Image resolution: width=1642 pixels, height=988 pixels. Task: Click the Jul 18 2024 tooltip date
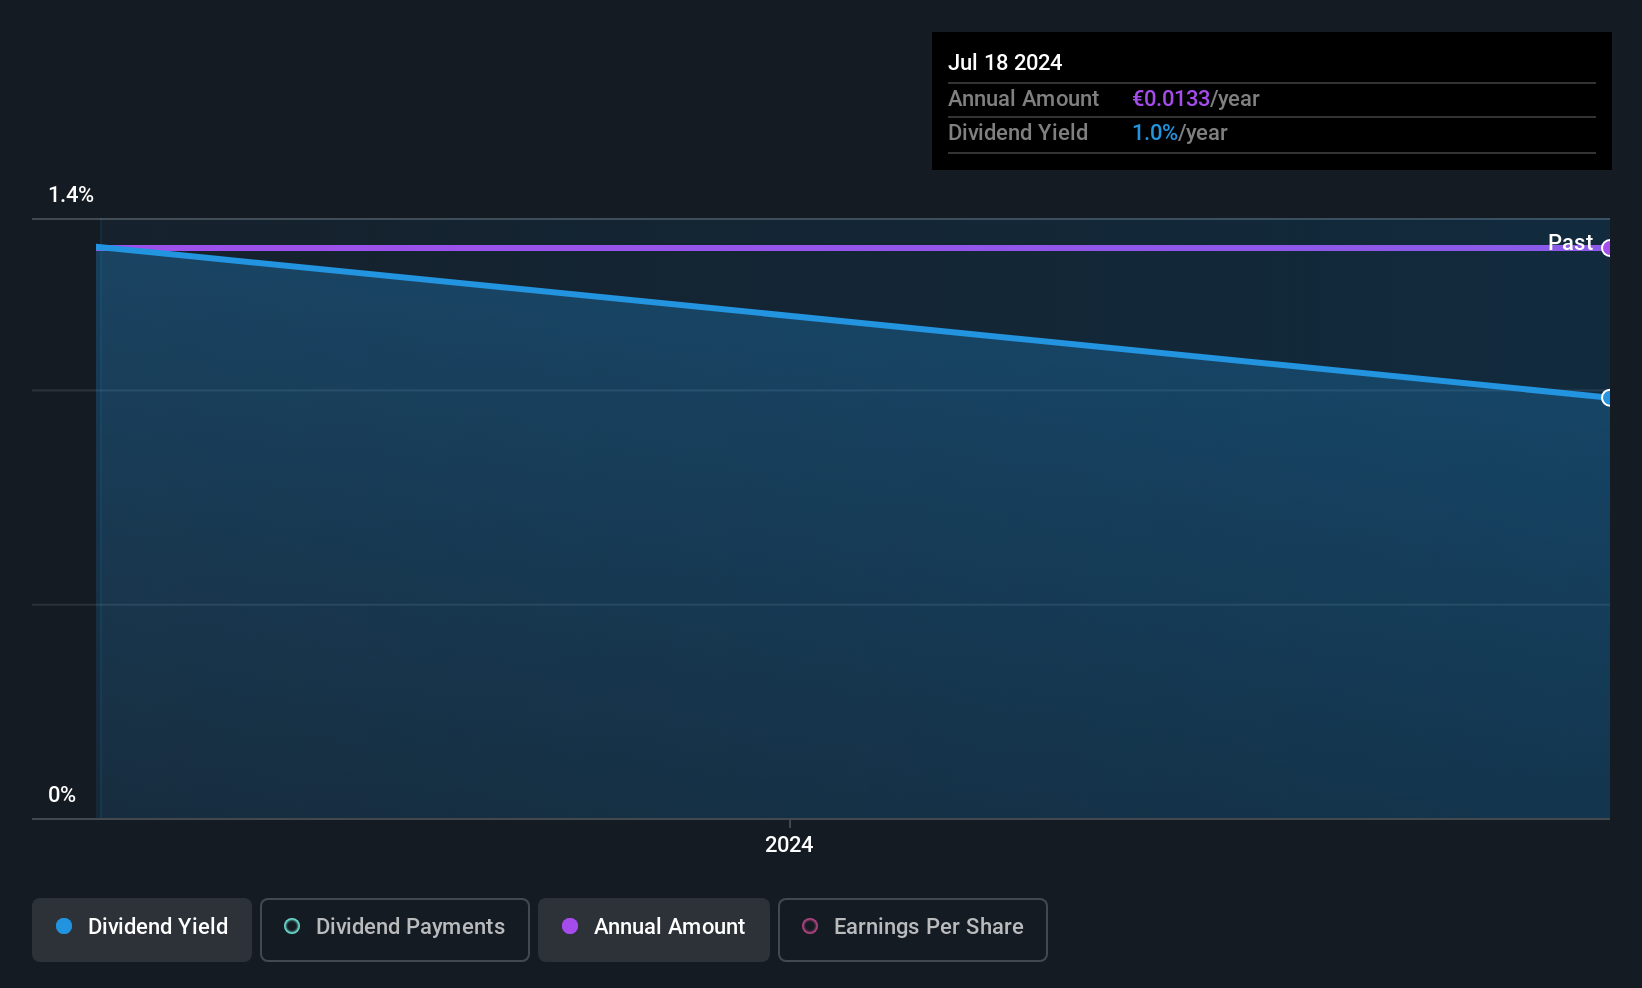click(x=1005, y=62)
